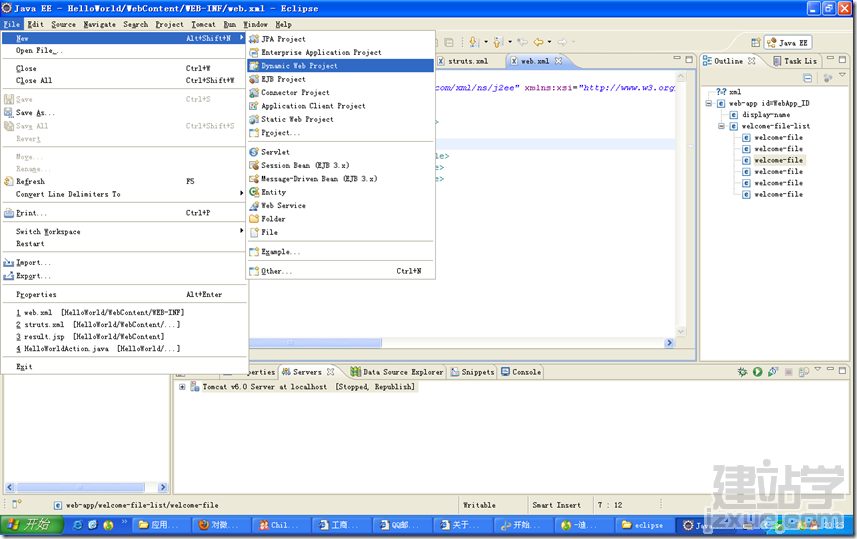Open Example... wizard
This screenshot has height=539, width=857.
pyautogui.click(x=341, y=252)
